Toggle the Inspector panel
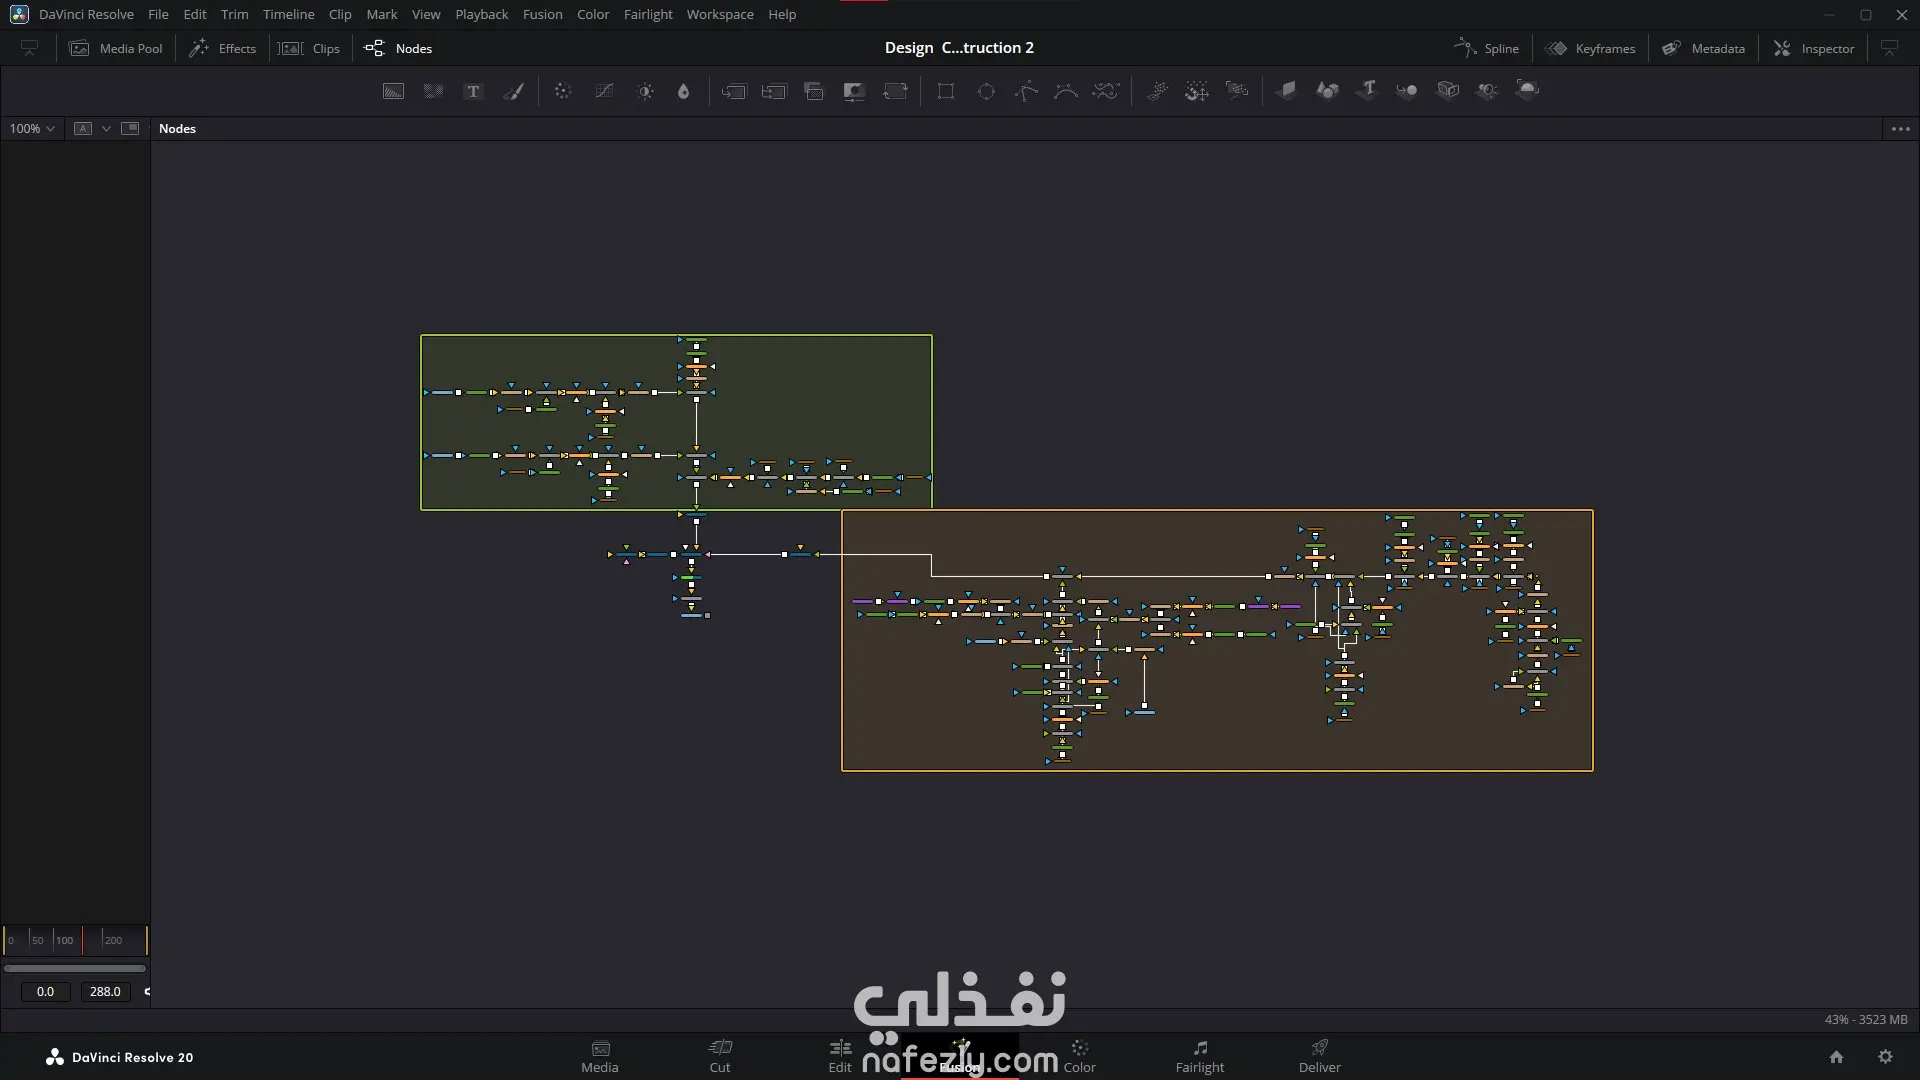This screenshot has height=1080, width=1920. [x=1814, y=48]
